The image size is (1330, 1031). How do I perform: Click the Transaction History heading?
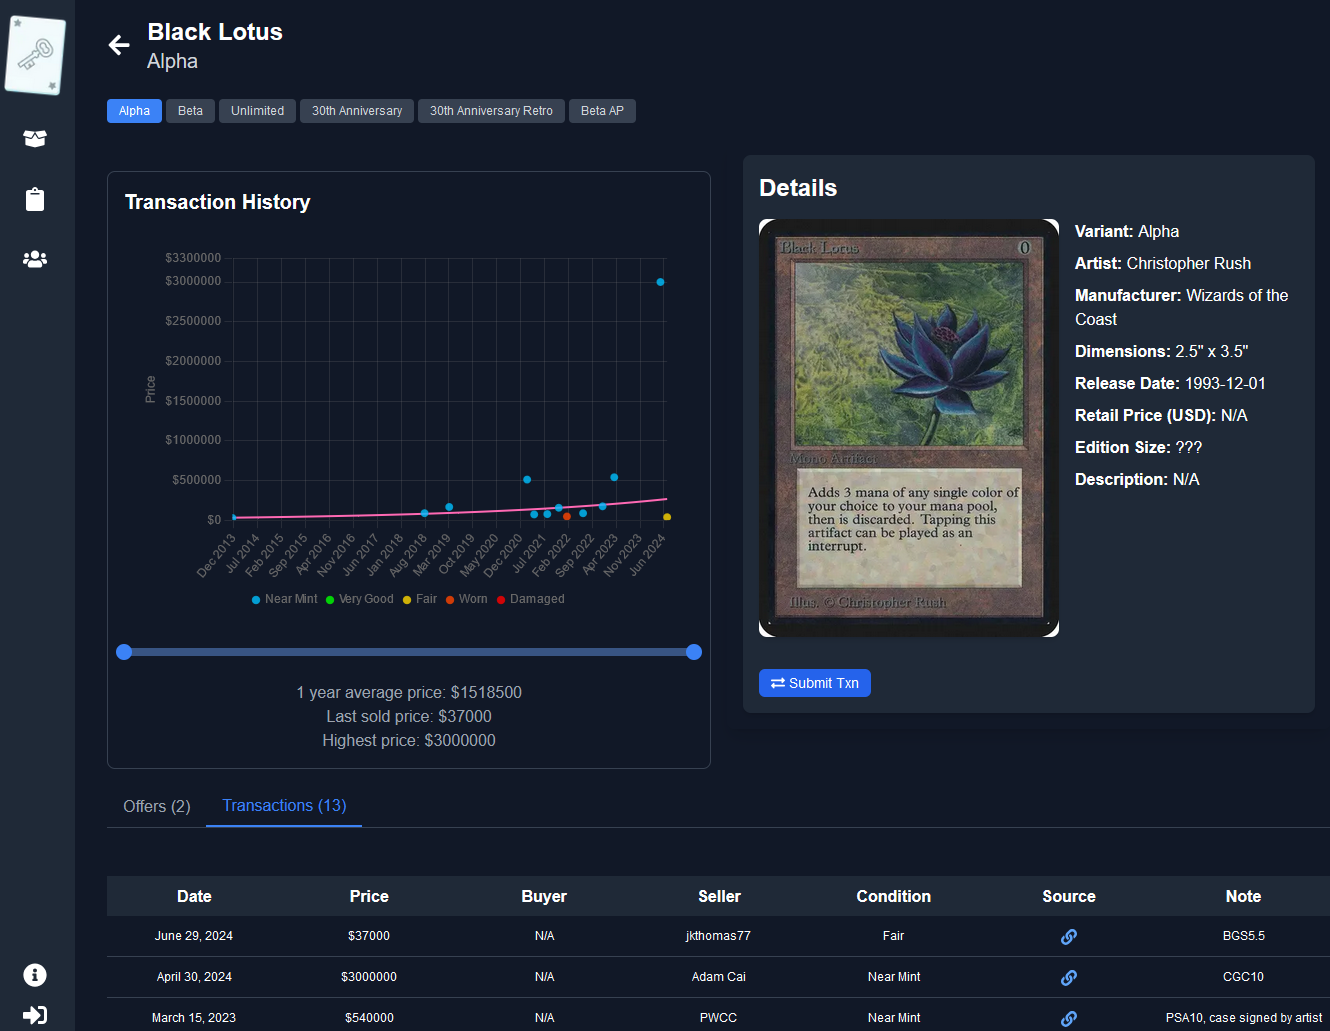pos(218,202)
